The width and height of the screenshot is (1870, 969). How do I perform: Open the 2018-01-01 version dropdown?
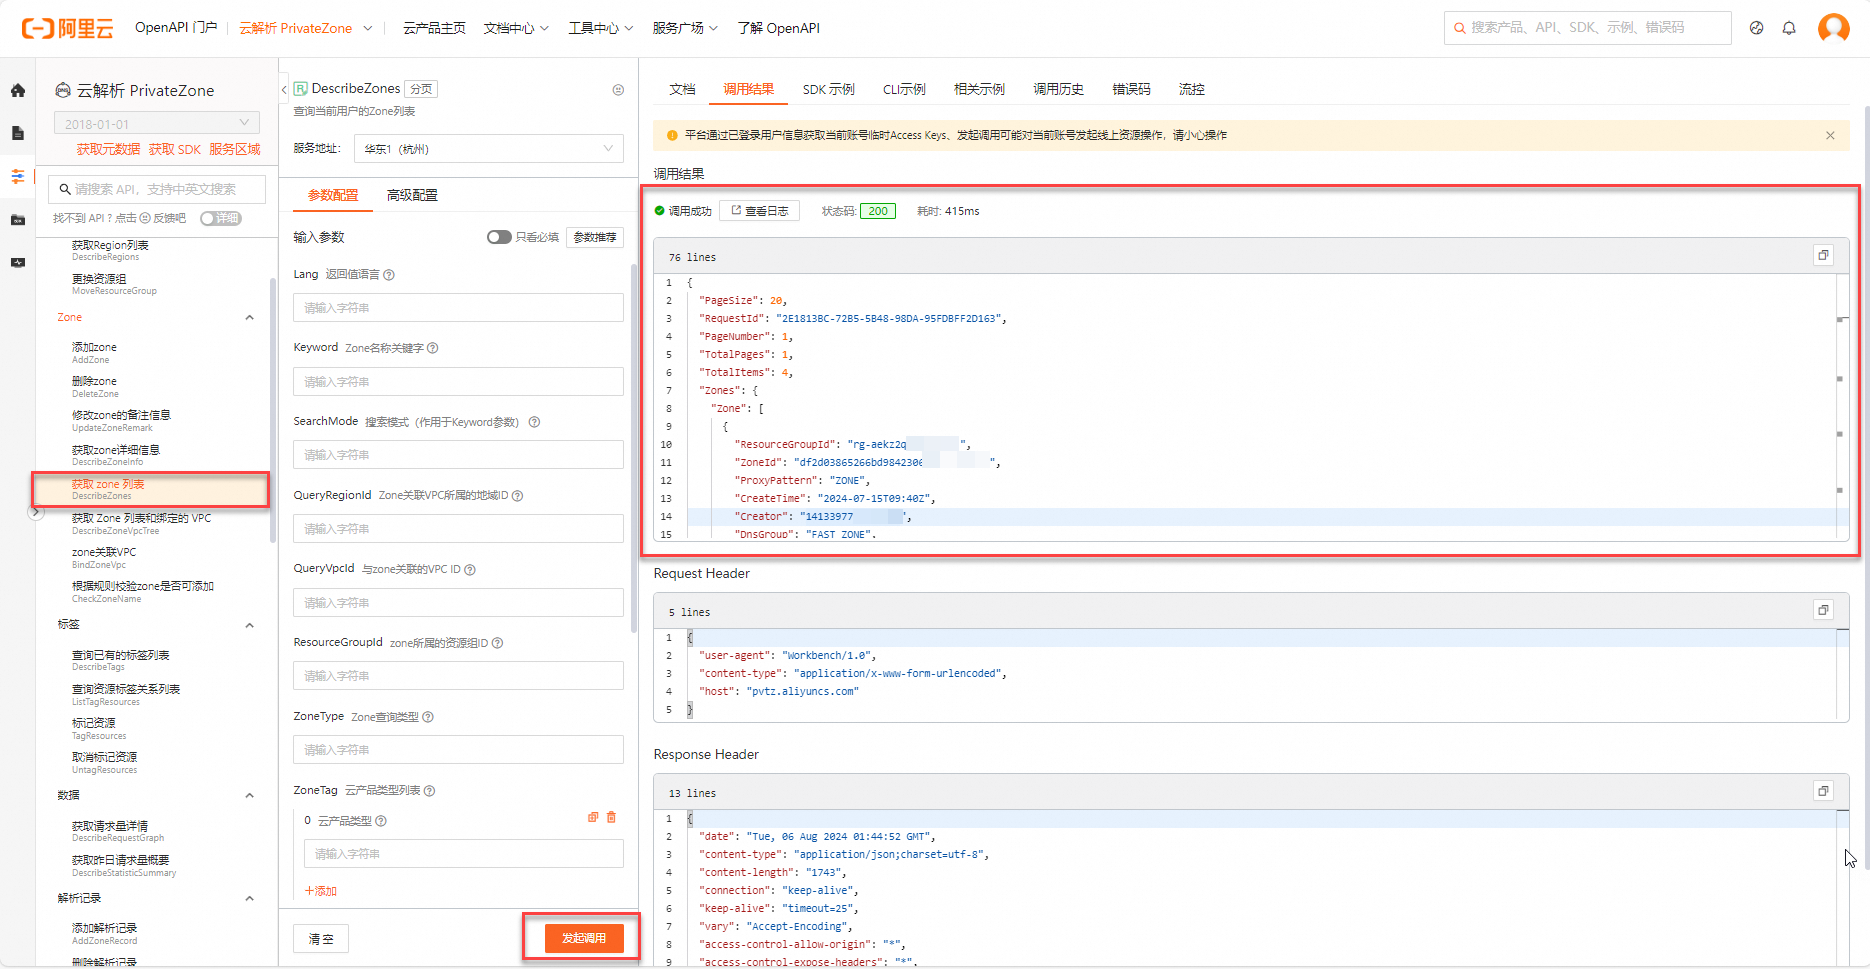(157, 123)
